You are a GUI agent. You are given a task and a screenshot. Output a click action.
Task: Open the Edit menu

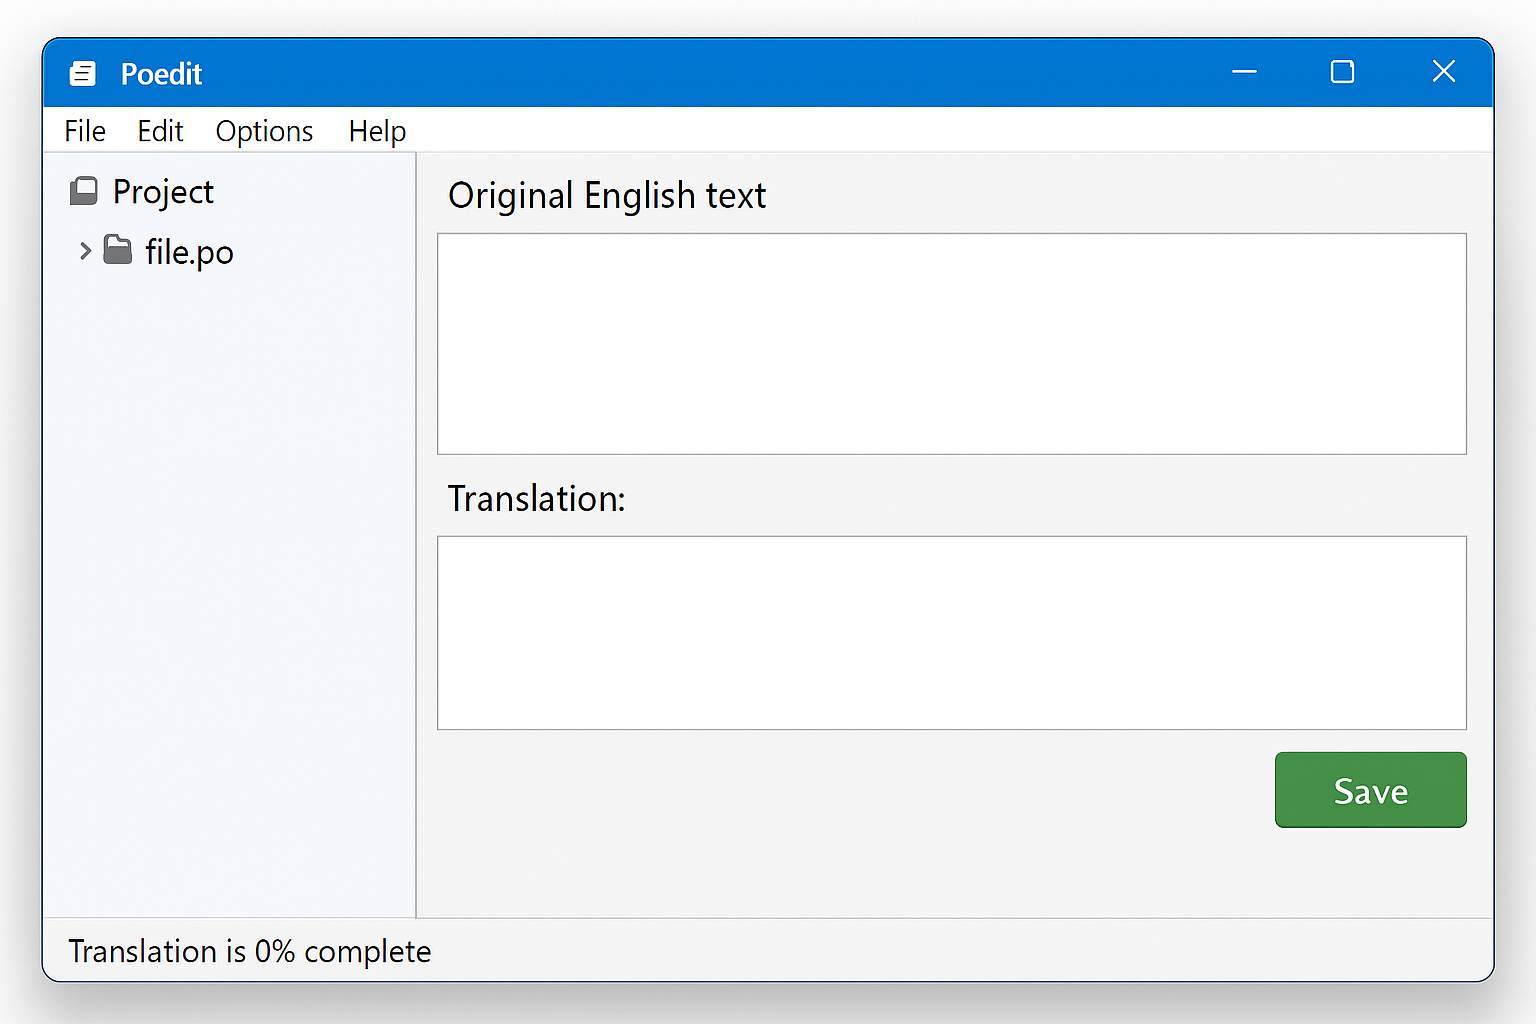click(160, 130)
